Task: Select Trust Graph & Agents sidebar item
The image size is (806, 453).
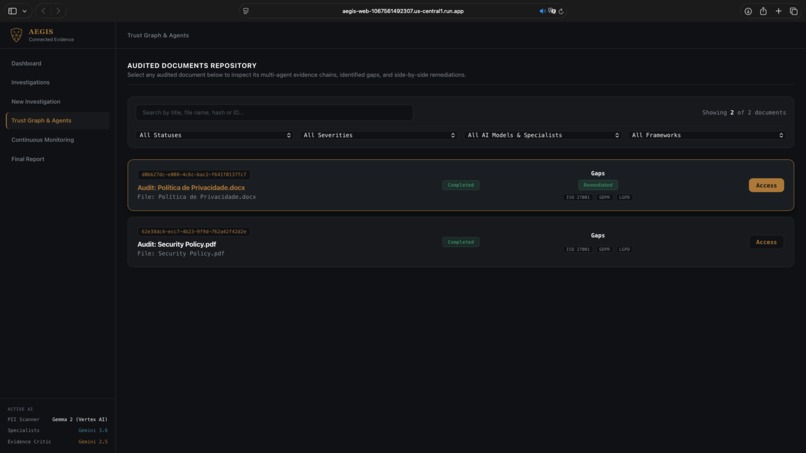Action: point(57,120)
